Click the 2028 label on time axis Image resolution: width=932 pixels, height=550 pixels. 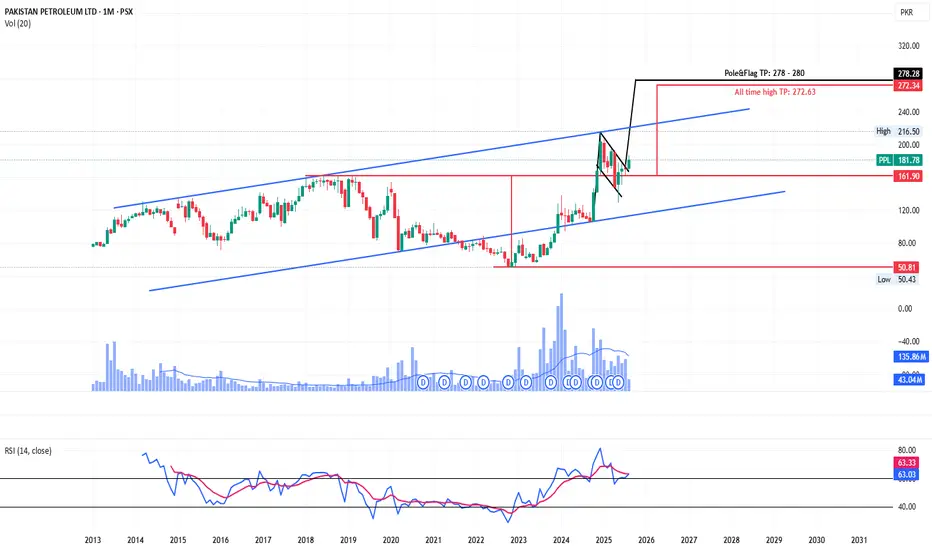tap(731, 540)
